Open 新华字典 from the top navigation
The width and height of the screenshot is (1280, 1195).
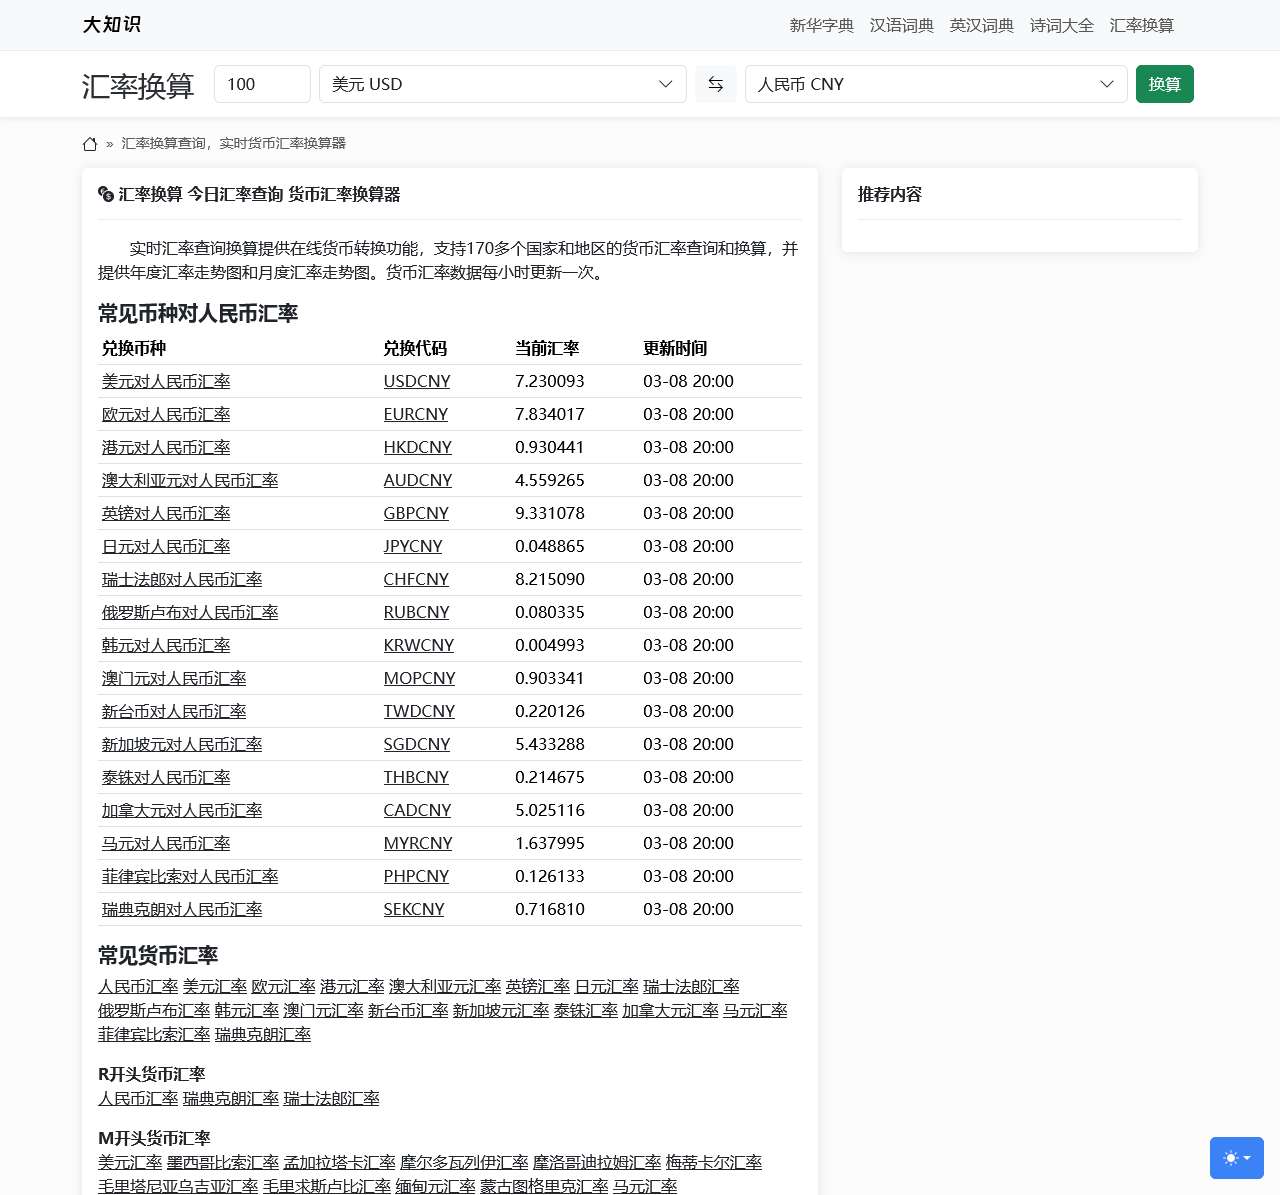pos(821,26)
